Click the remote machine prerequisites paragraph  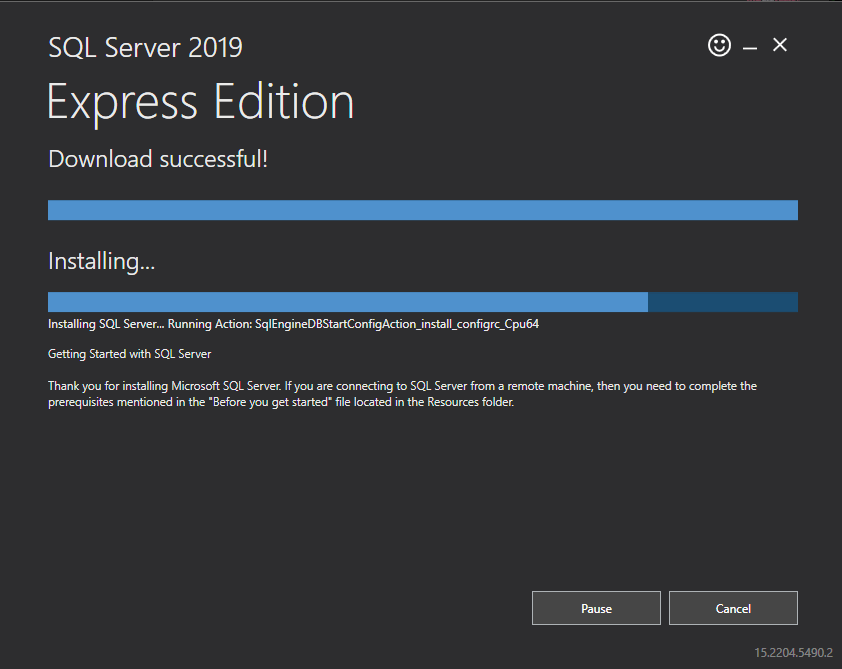pos(400,393)
